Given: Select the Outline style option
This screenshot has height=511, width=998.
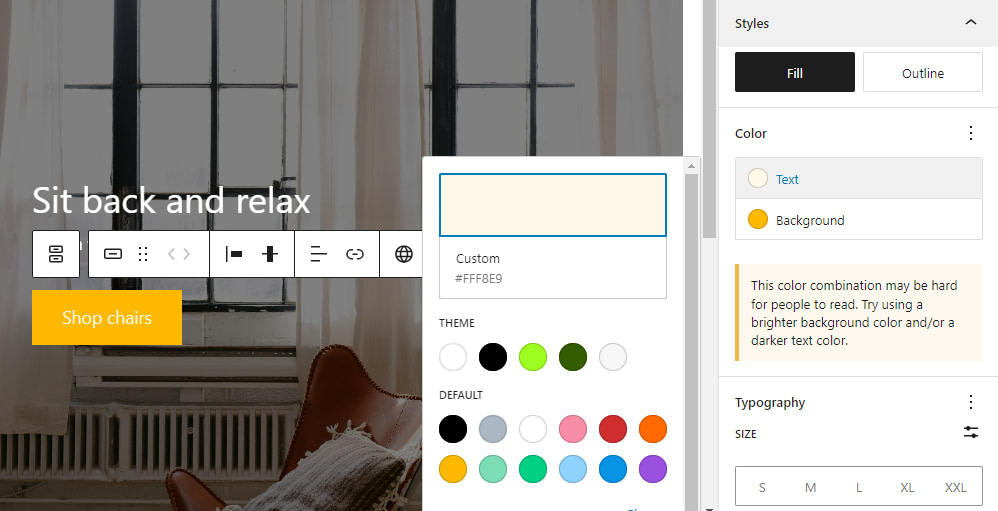Looking at the screenshot, I should pos(922,73).
